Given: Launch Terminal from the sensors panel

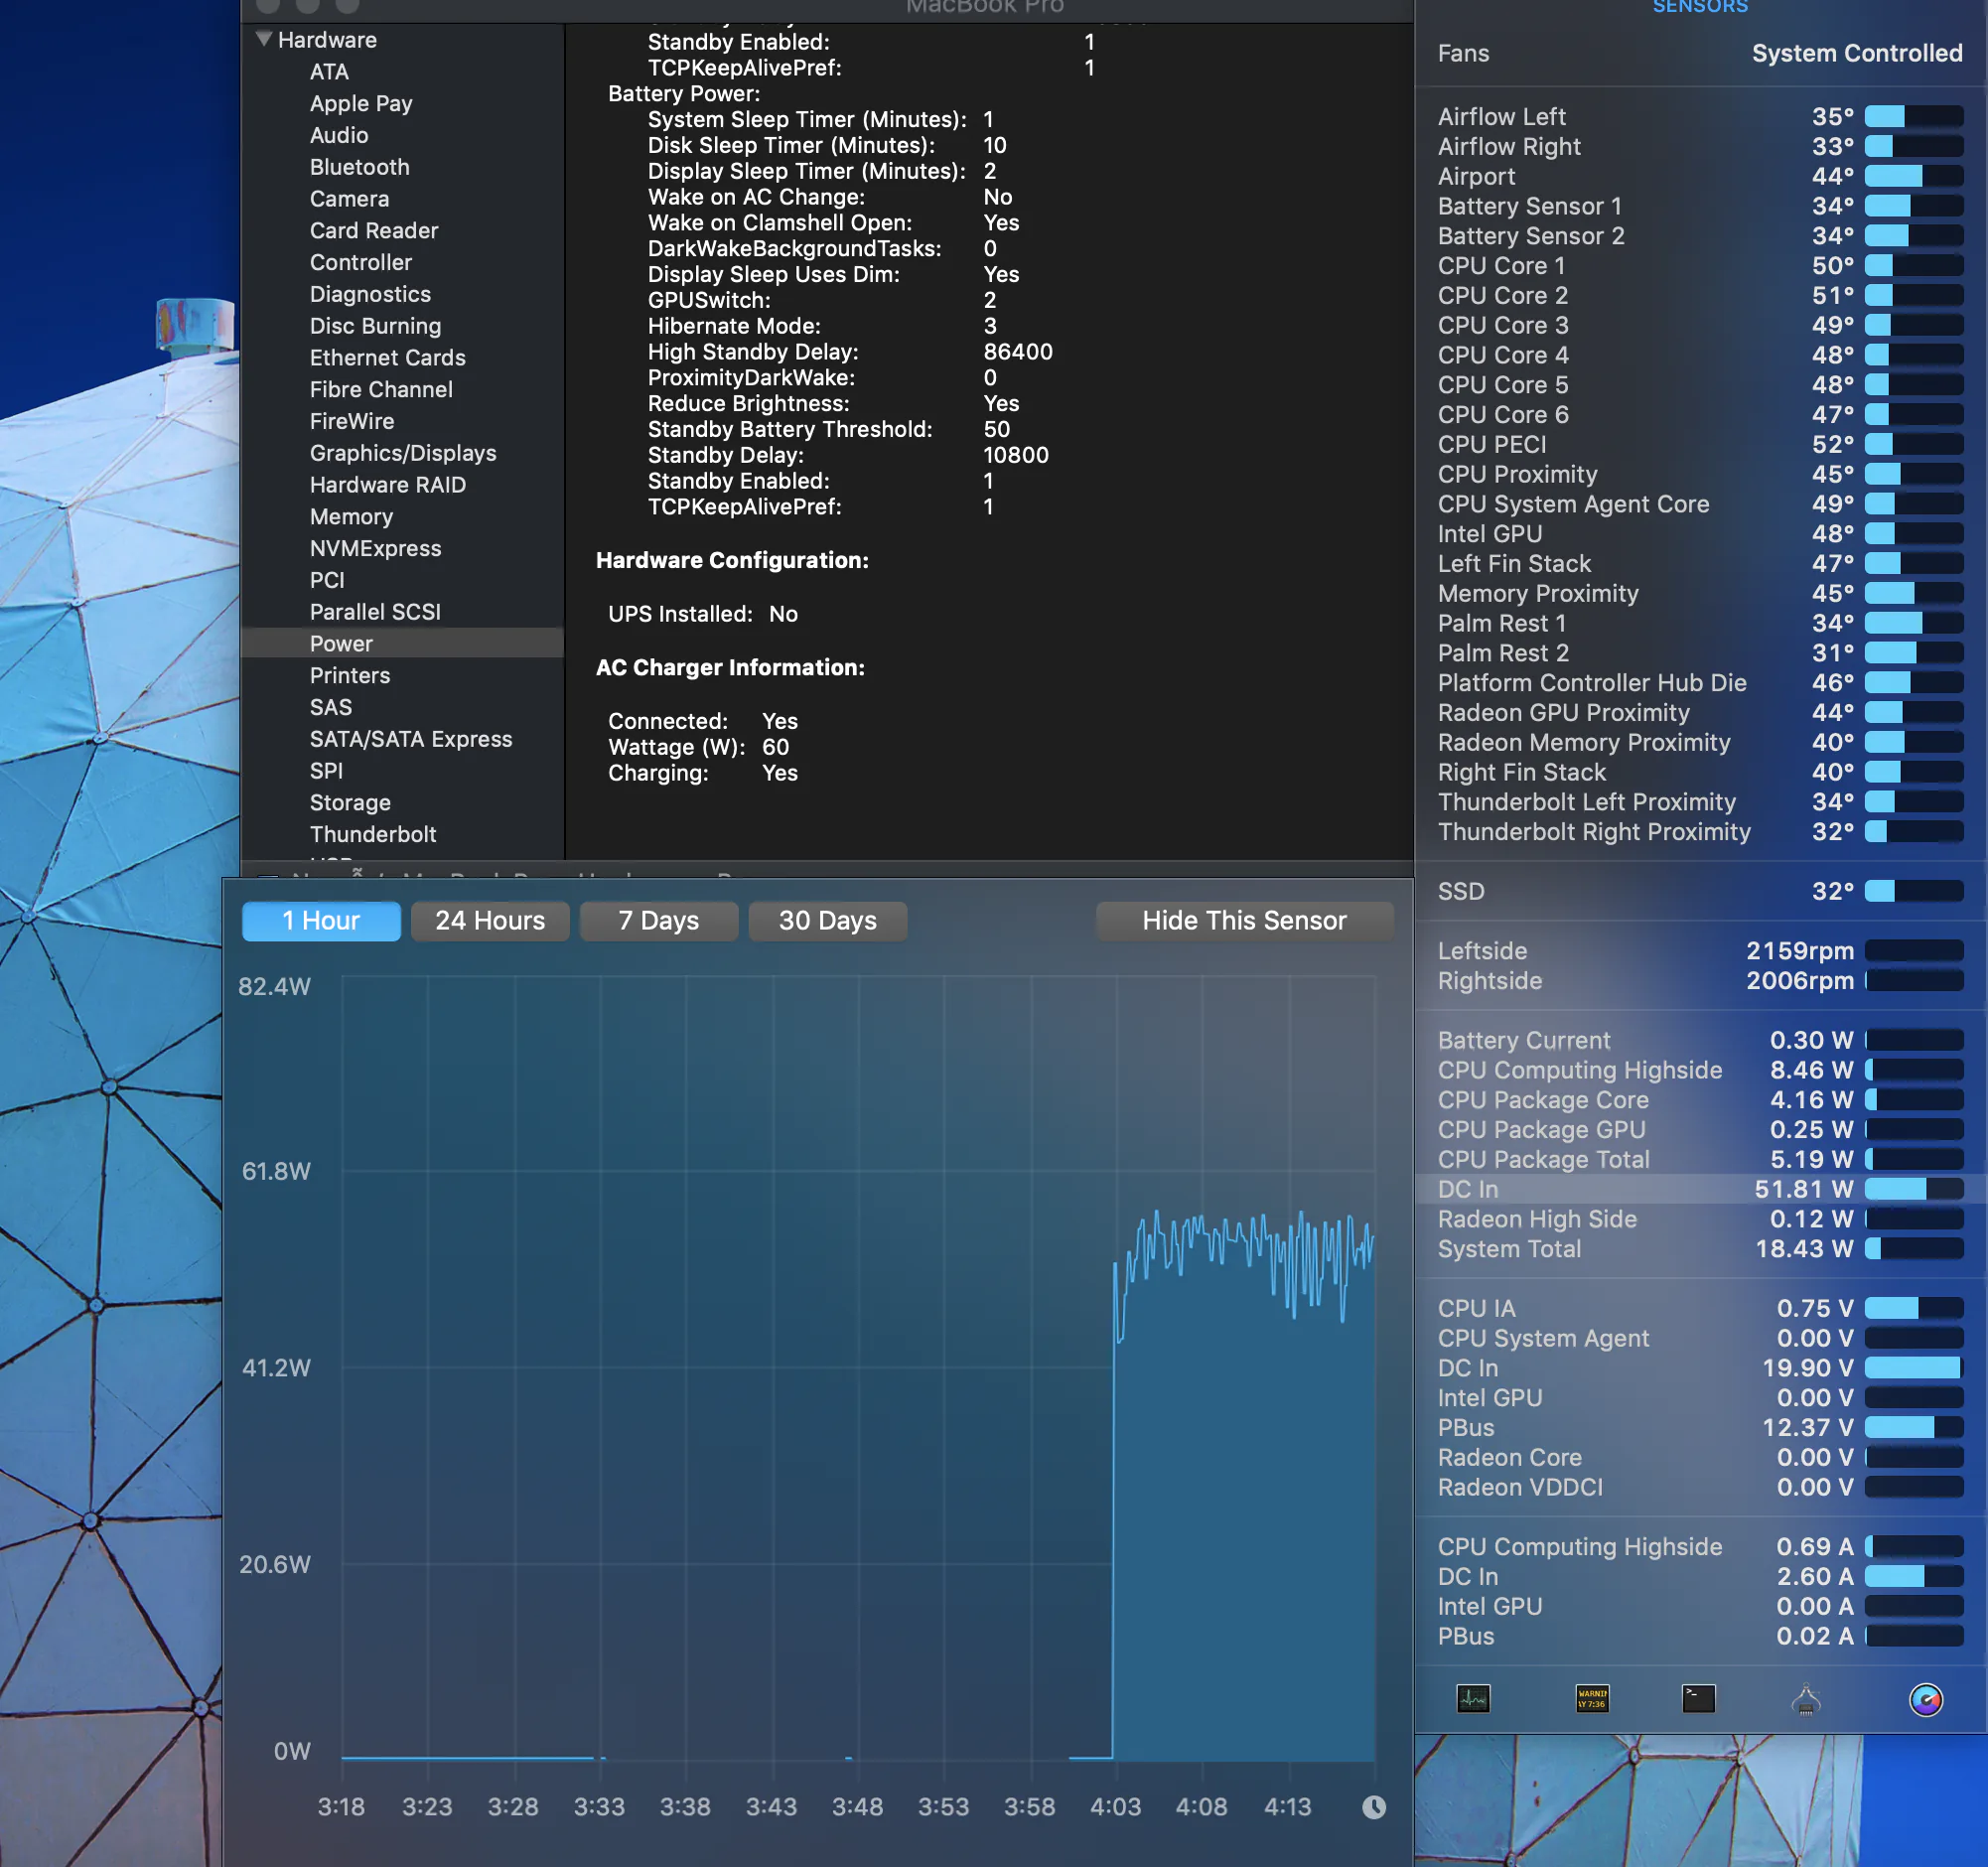Looking at the screenshot, I should (1698, 1698).
